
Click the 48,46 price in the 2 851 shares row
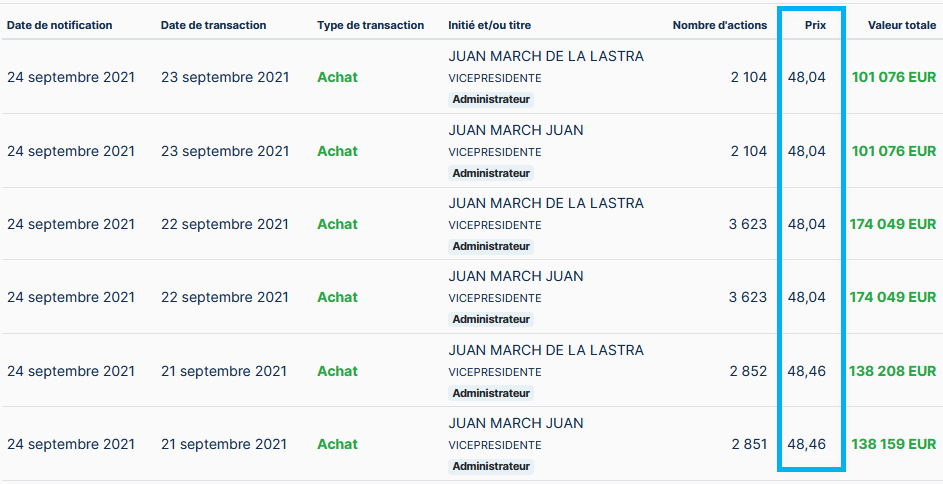[x=807, y=444]
